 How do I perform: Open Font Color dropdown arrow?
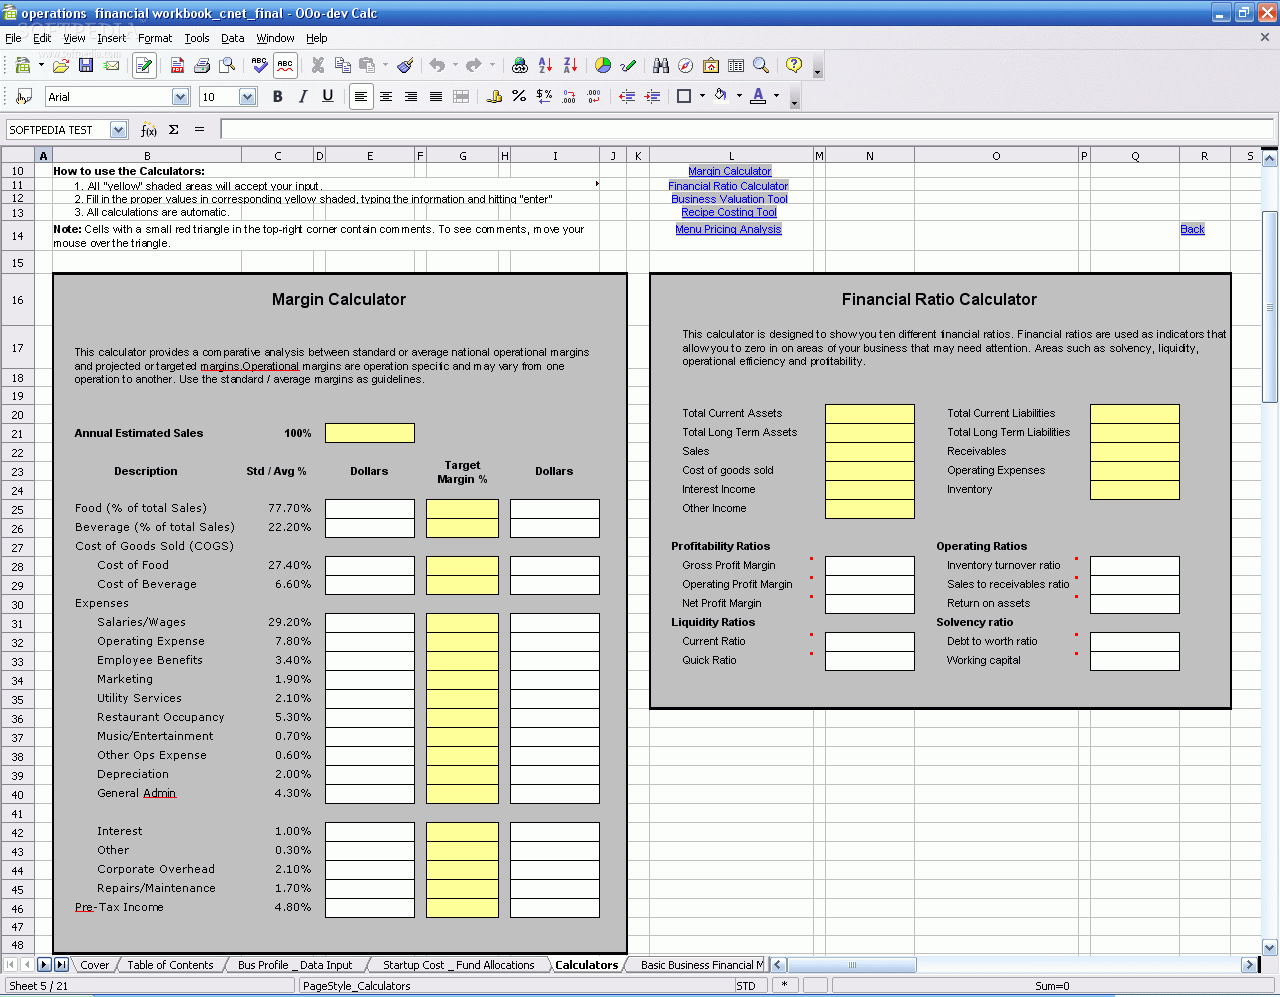(x=776, y=96)
